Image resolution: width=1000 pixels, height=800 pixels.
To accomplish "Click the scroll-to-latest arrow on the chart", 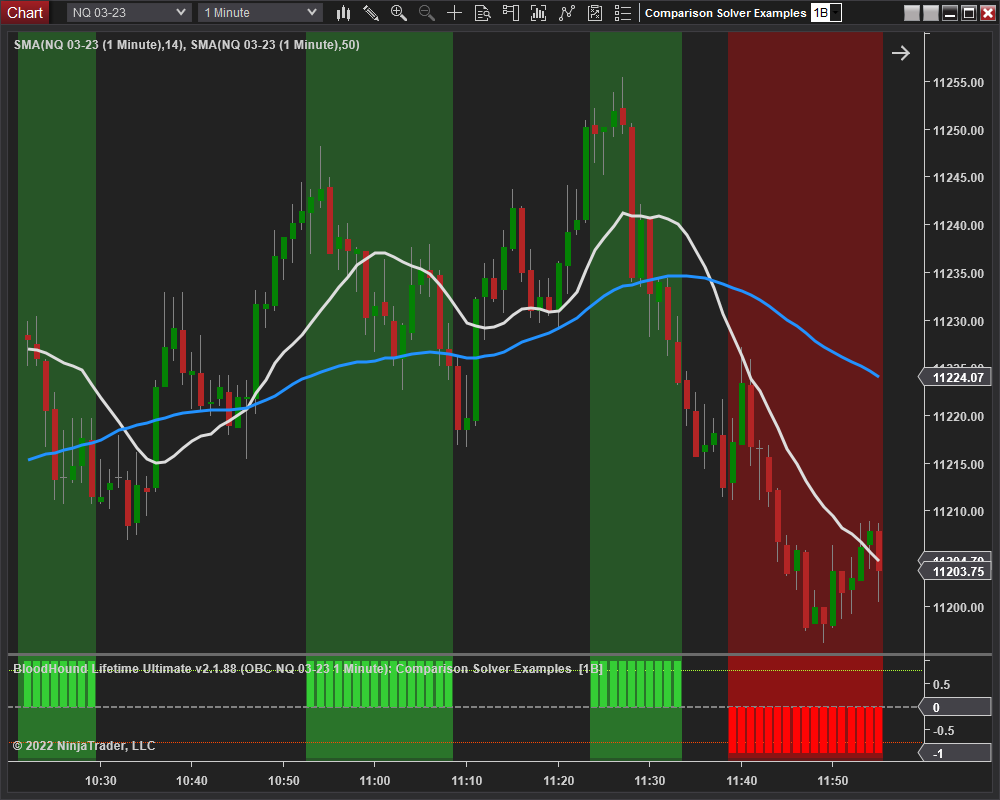I will (901, 53).
